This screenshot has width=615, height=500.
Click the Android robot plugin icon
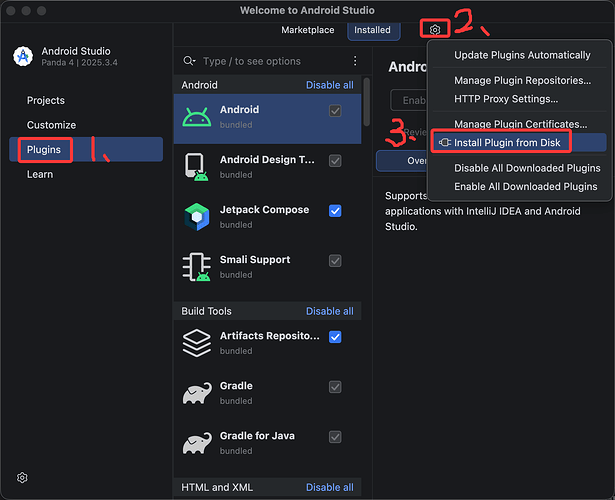click(197, 117)
